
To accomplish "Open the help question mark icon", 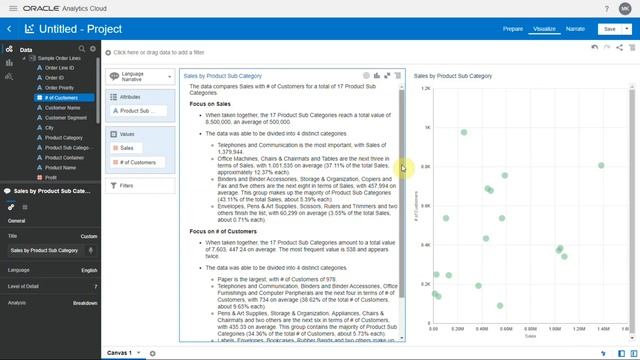I will click(607, 9).
